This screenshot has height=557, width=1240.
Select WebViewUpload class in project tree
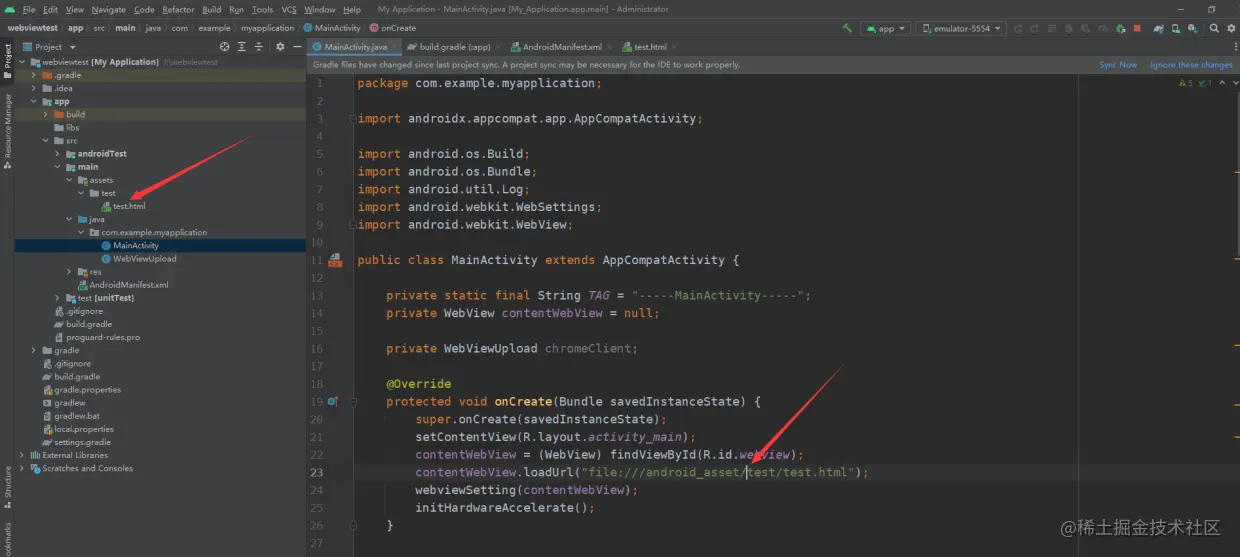point(145,258)
